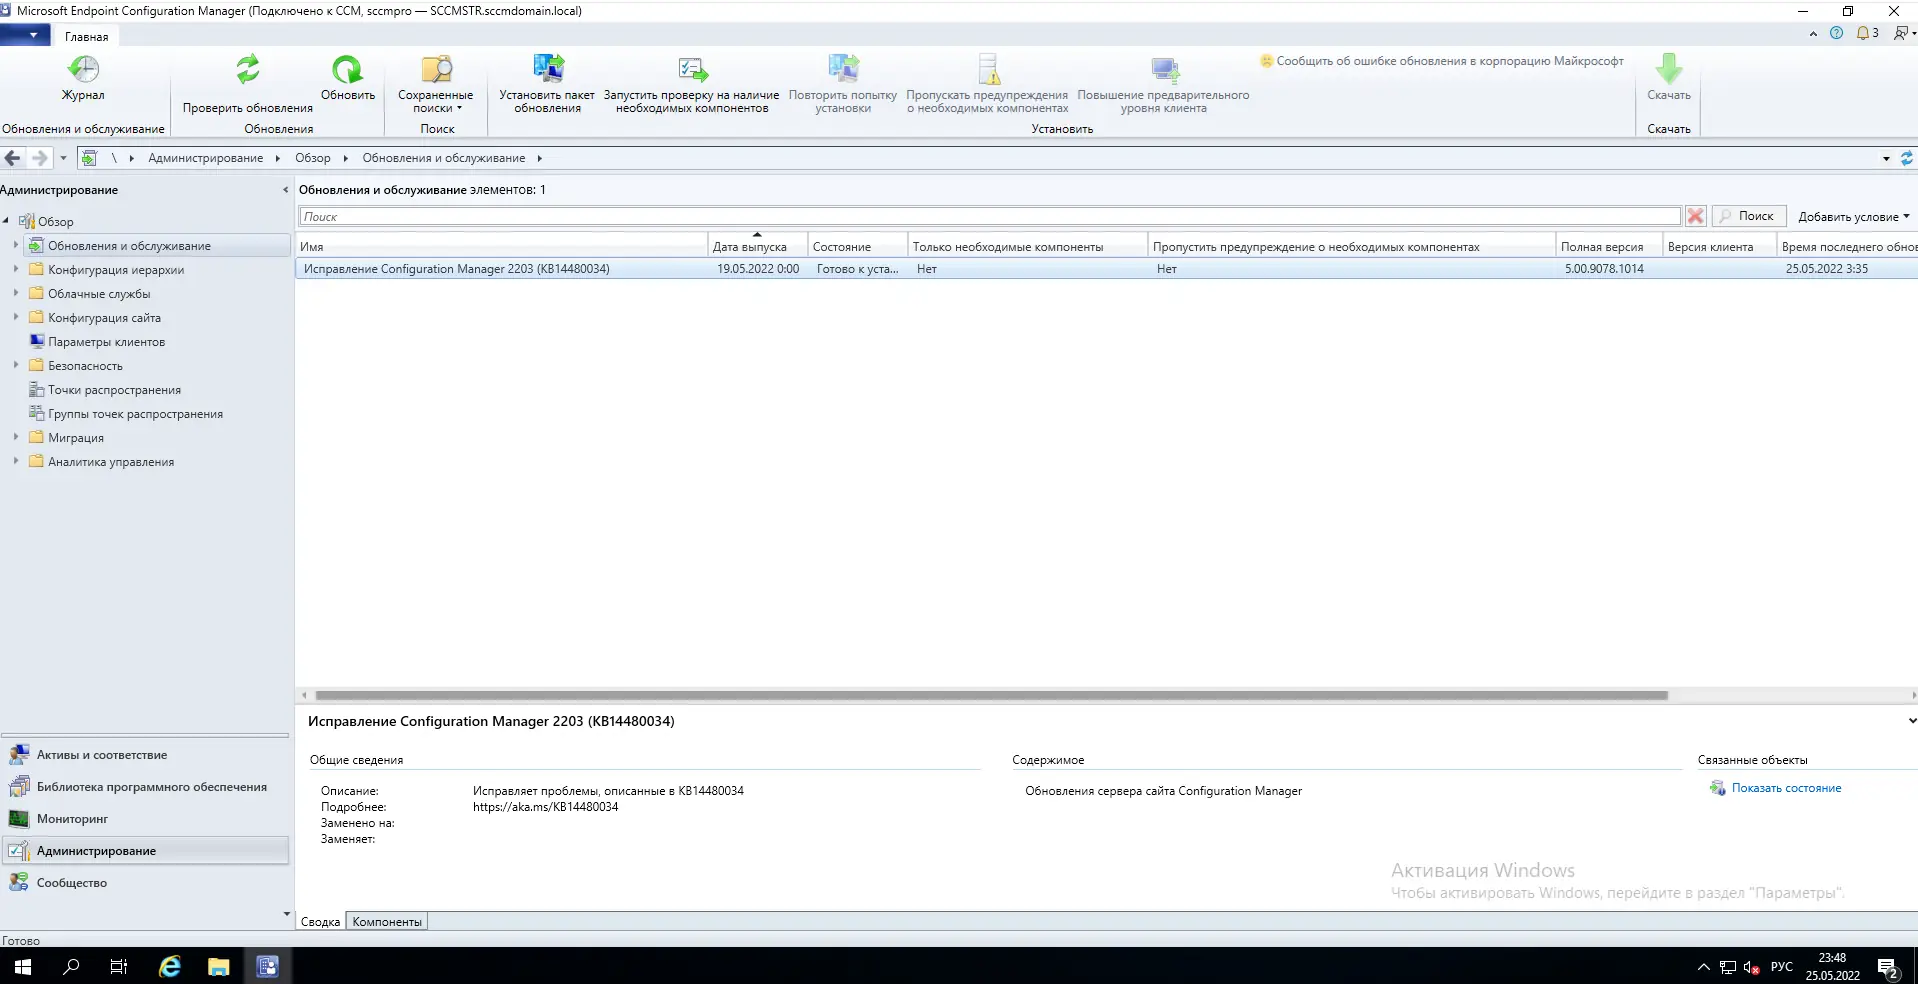Click Показать состояние link

click(x=1786, y=788)
